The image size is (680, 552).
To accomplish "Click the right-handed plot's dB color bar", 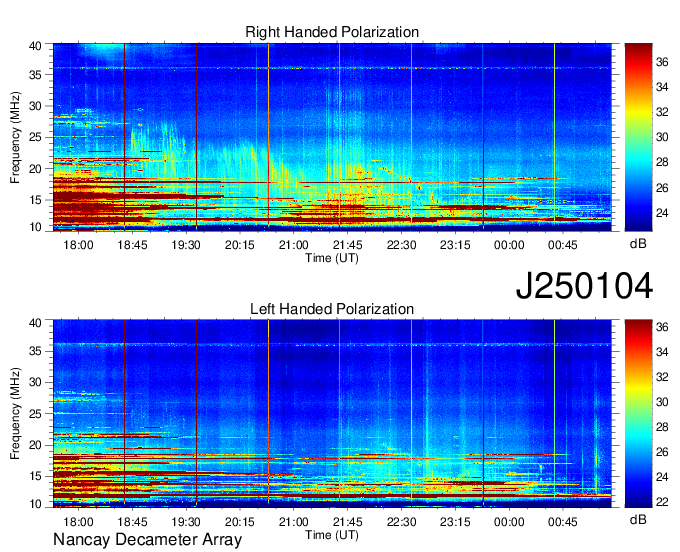I will (638, 137).
